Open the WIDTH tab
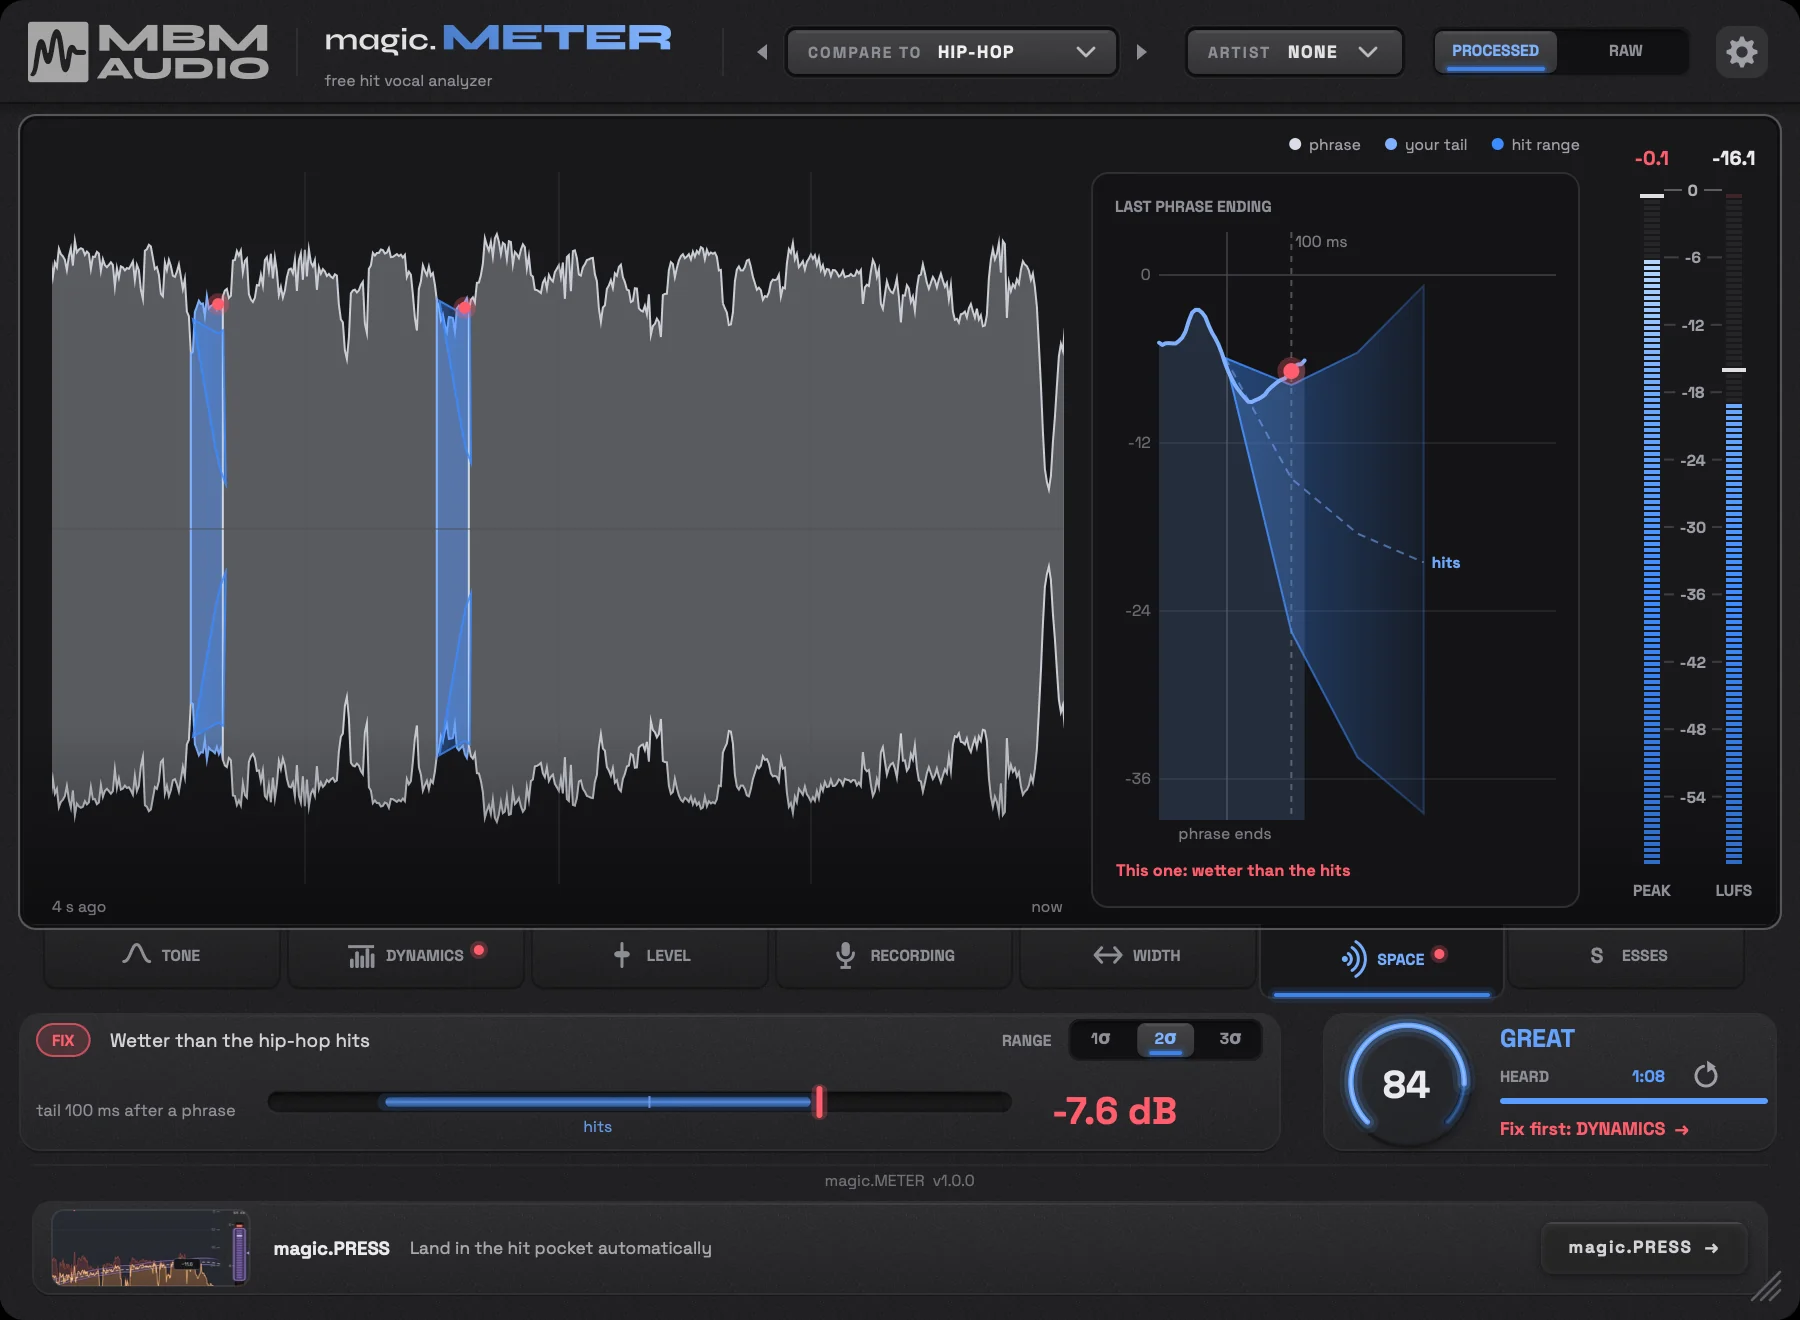The height and width of the screenshot is (1320, 1800). click(x=1138, y=956)
